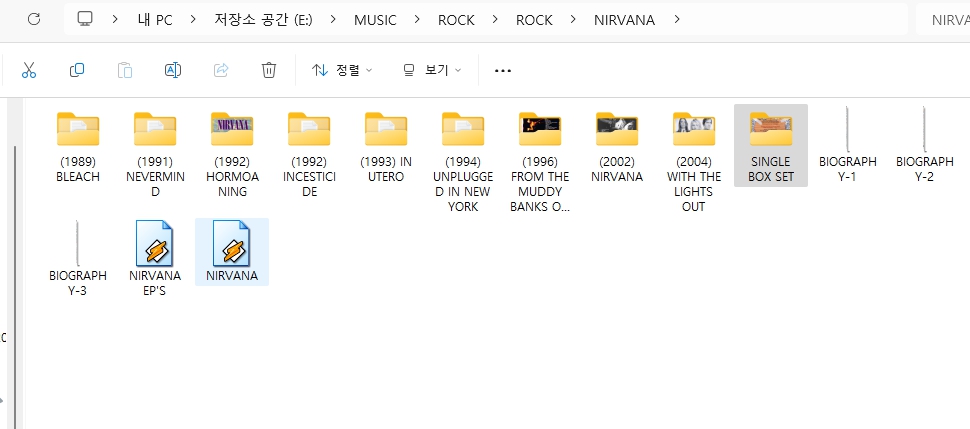This screenshot has height=429, width=970.
Task: Select the (1992) INCESTICIDE folder
Action: [309, 154]
